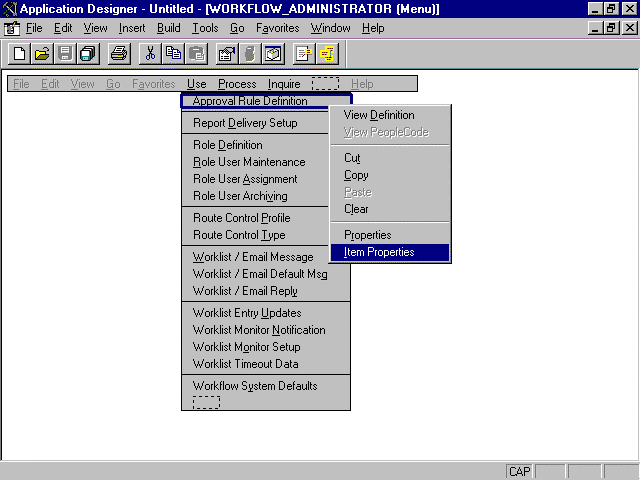Restore the inner Menu document window
The image size is (640, 480).
[611, 28]
